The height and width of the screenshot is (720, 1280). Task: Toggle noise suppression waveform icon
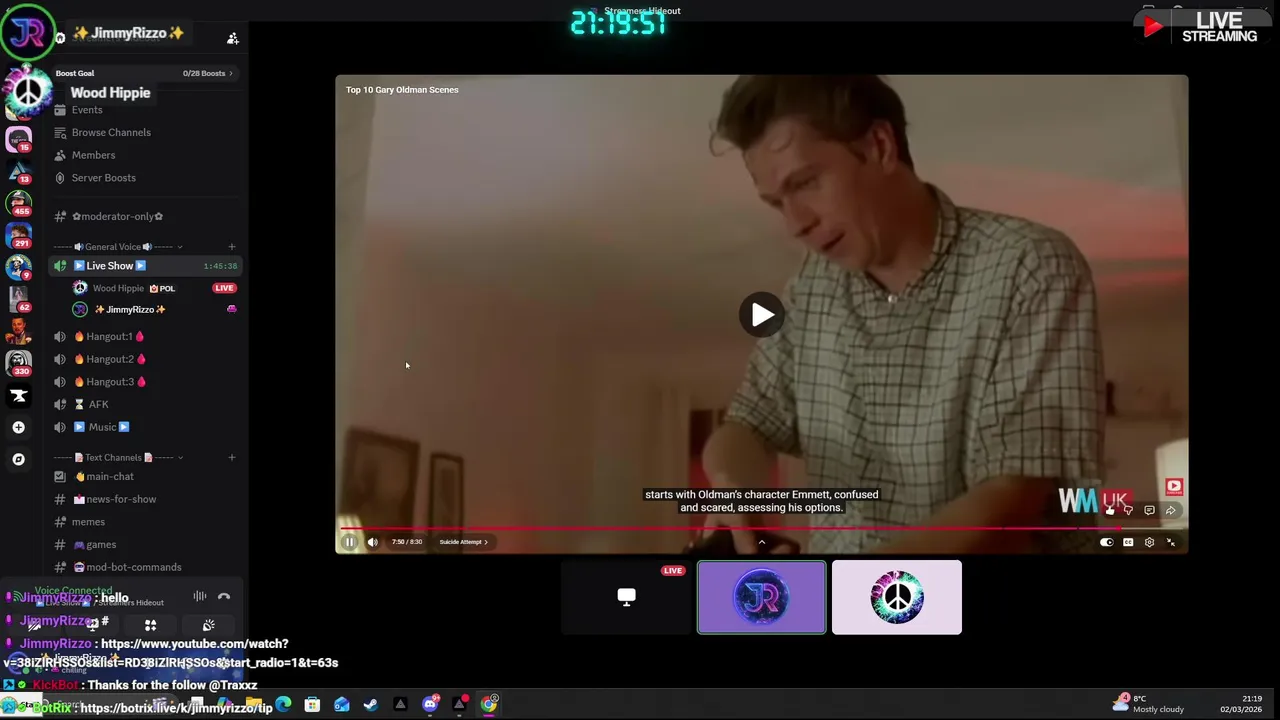coord(200,597)
